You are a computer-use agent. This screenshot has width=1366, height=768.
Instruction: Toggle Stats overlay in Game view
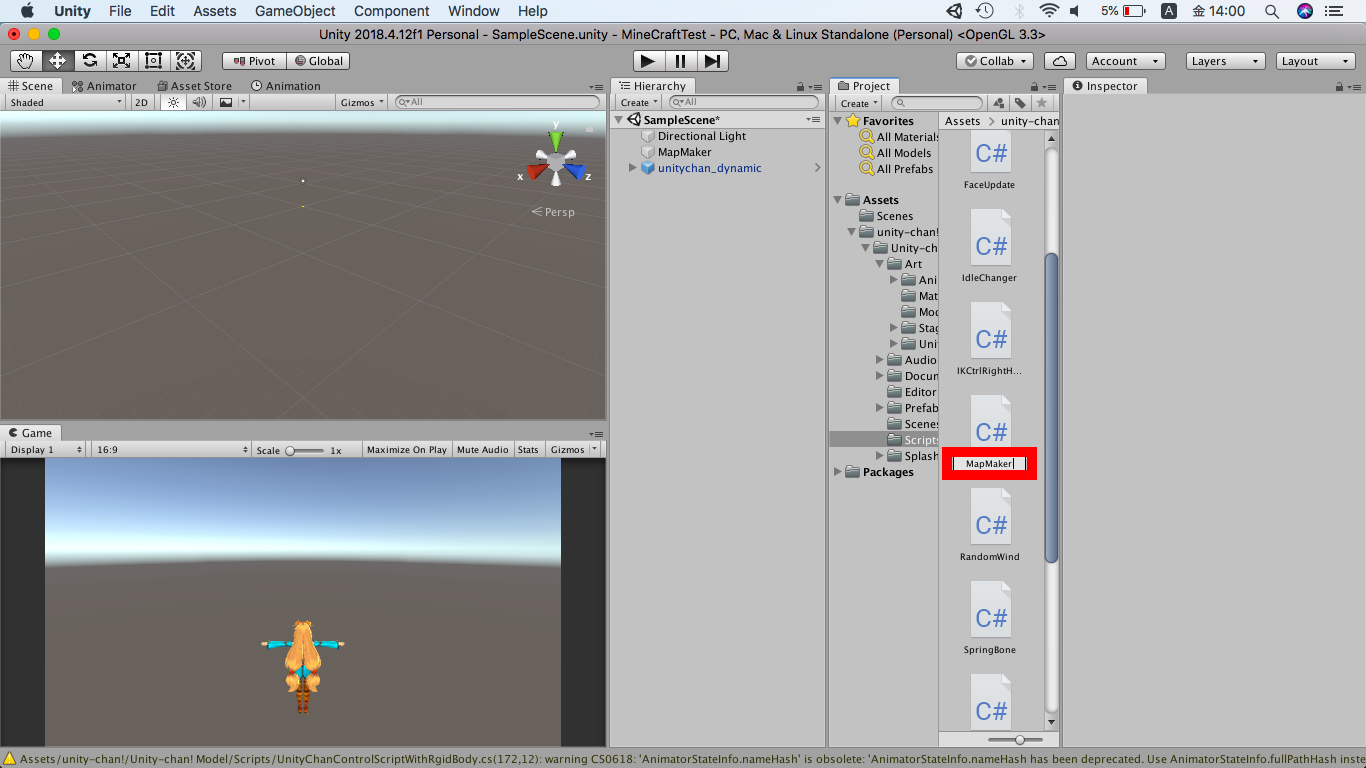coord(528,450)
